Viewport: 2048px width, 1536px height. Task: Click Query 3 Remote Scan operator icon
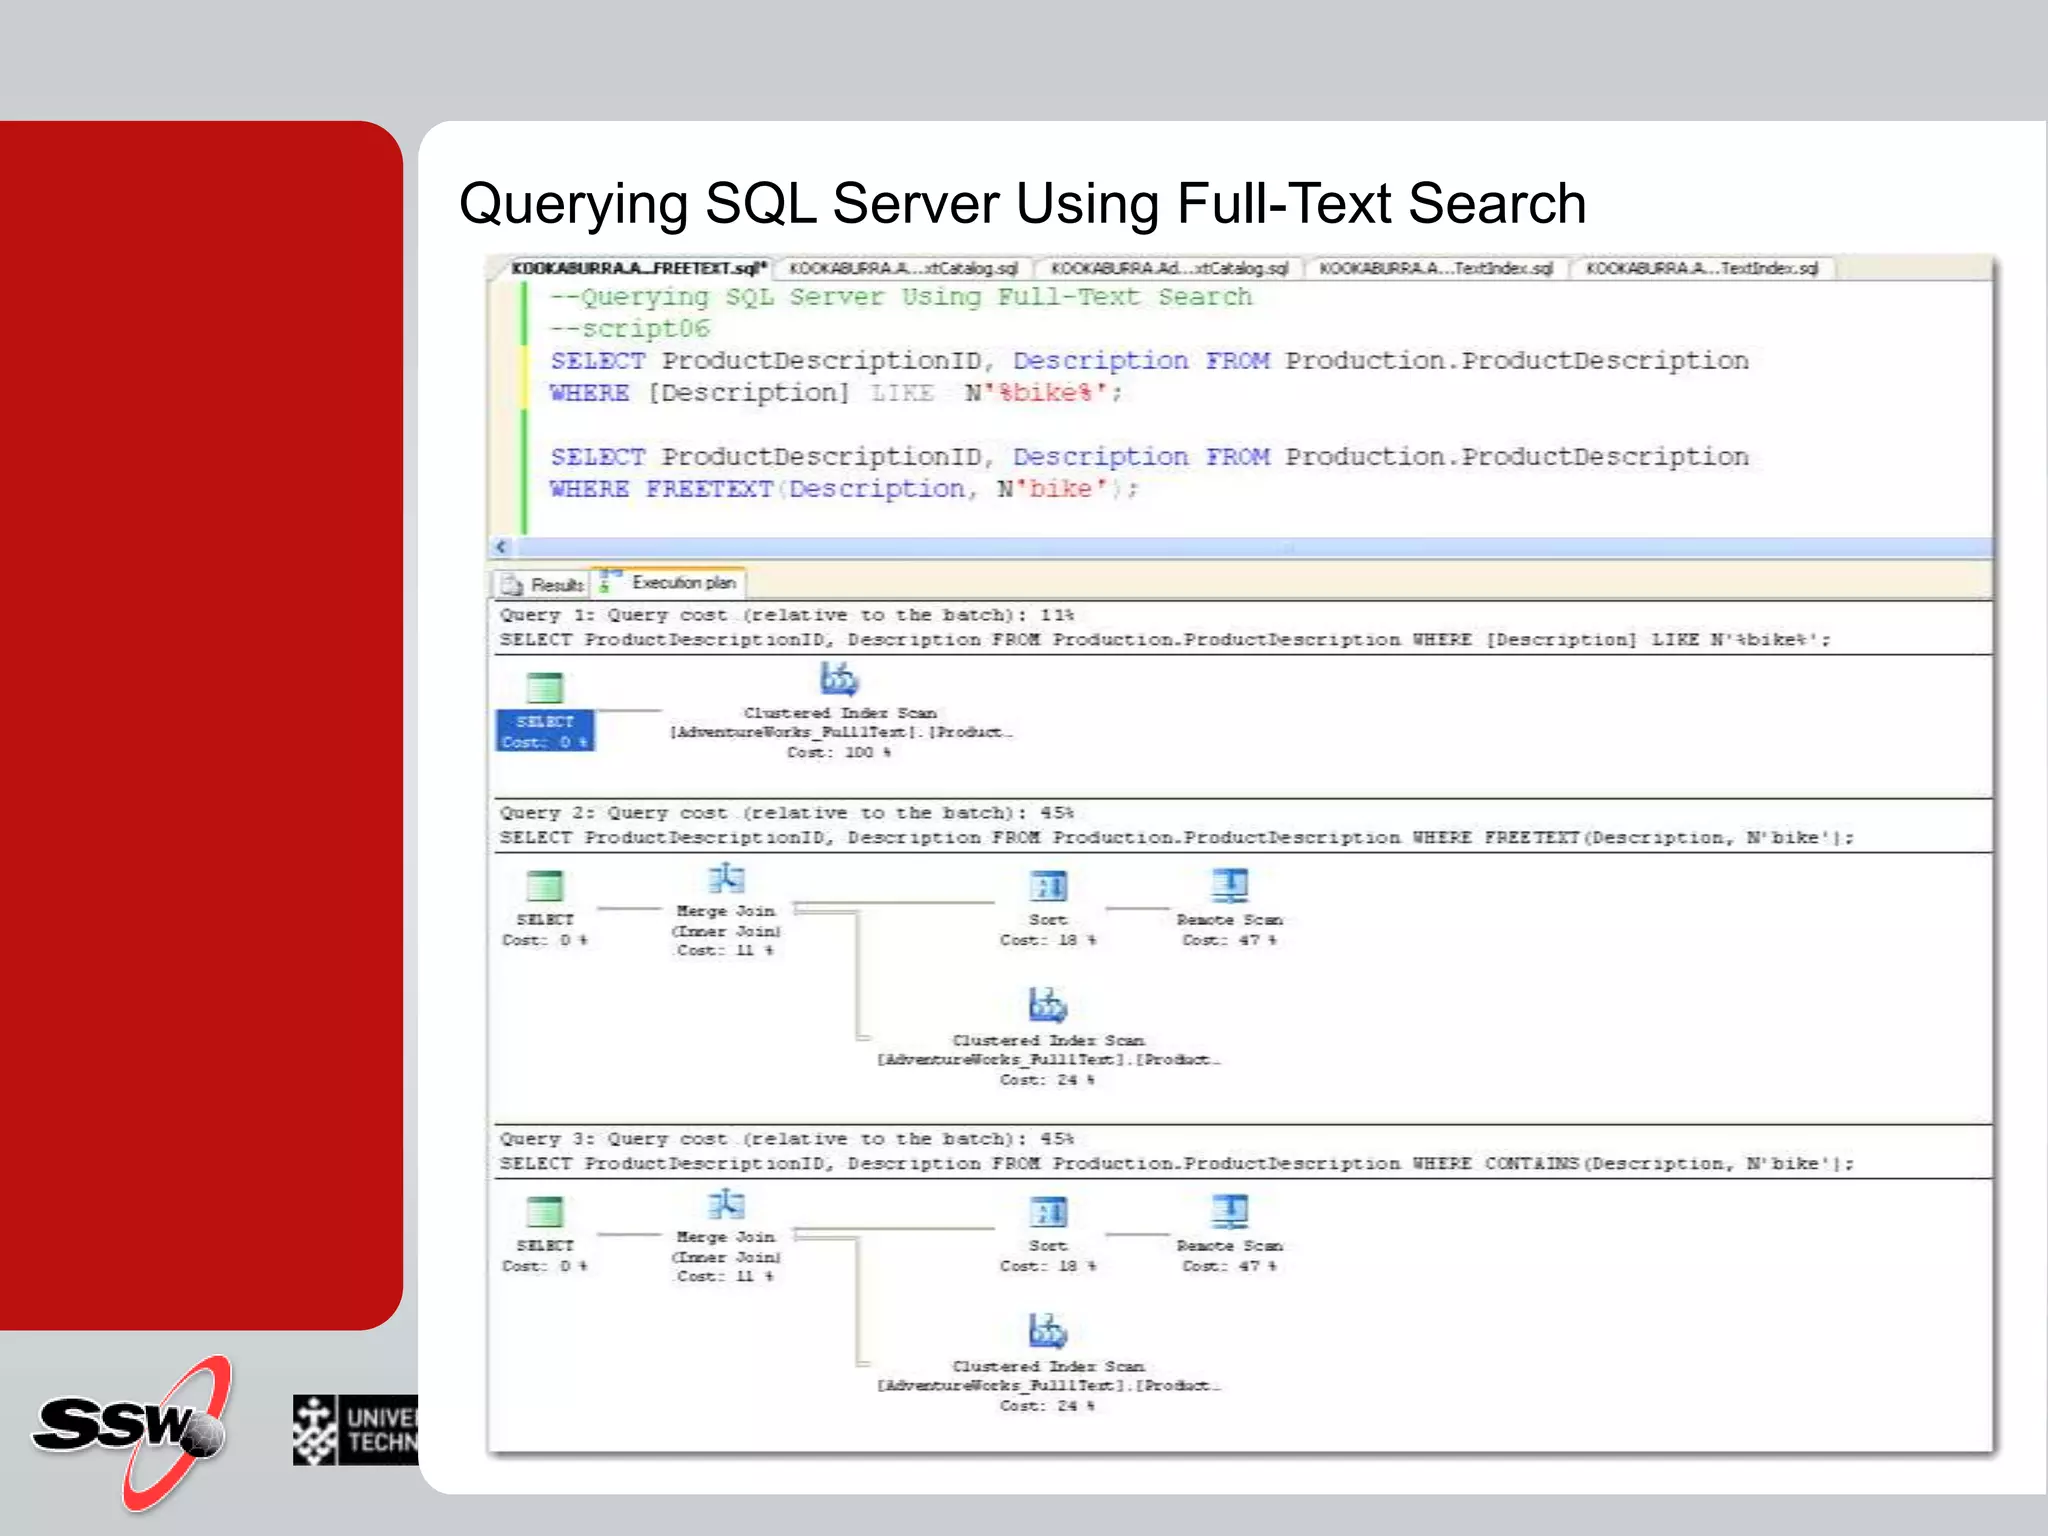click(x=1229, y=1211)
